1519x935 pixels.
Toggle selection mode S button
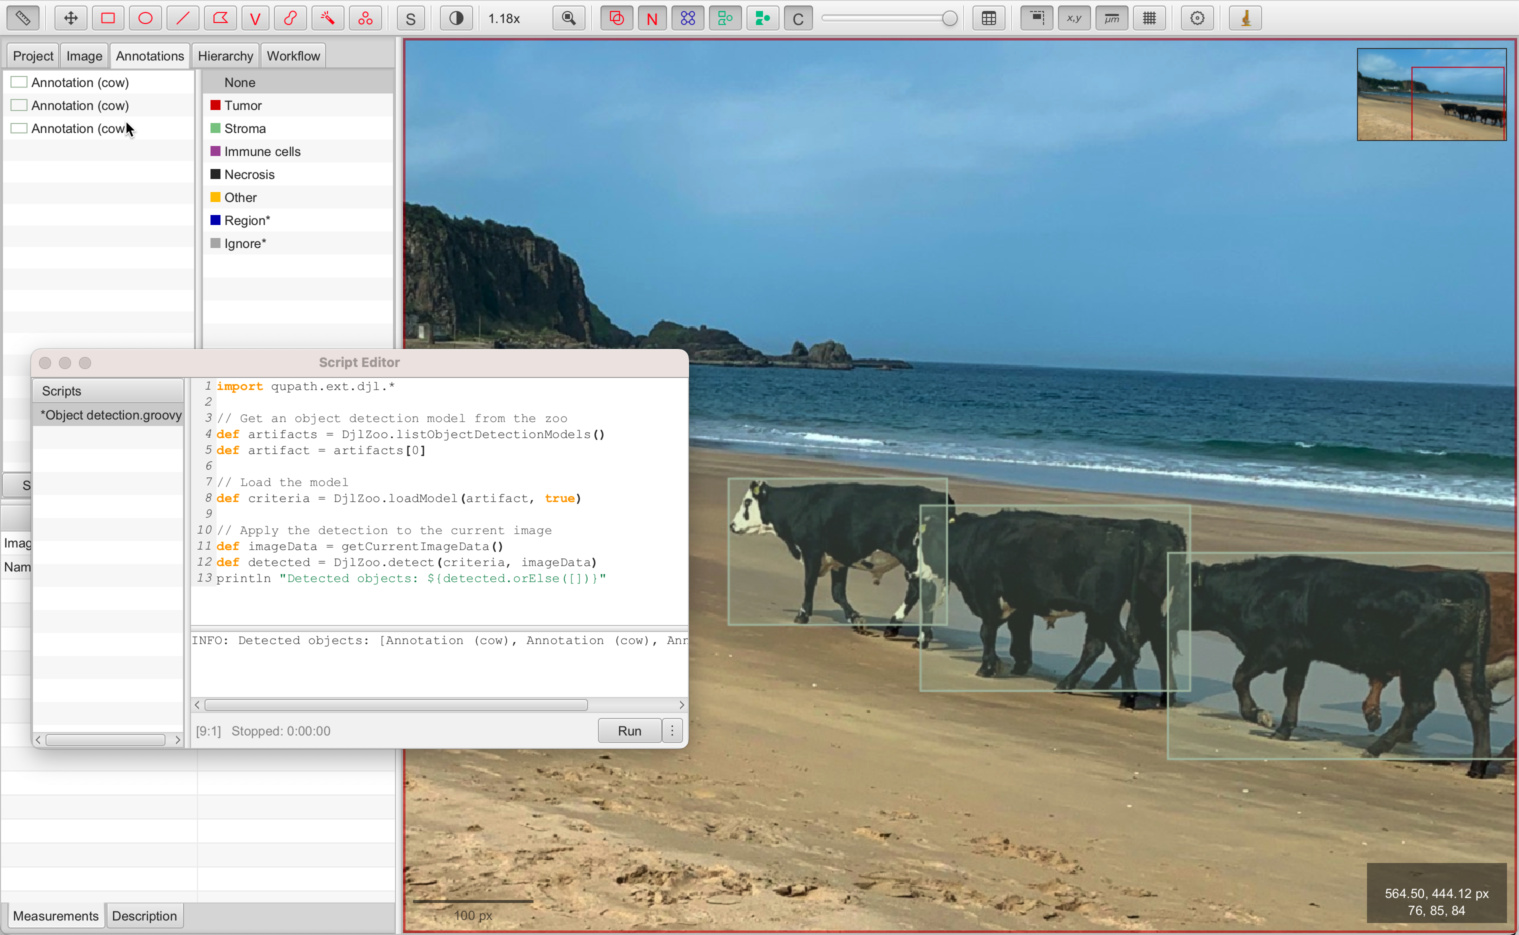click(x=410, y=18)
